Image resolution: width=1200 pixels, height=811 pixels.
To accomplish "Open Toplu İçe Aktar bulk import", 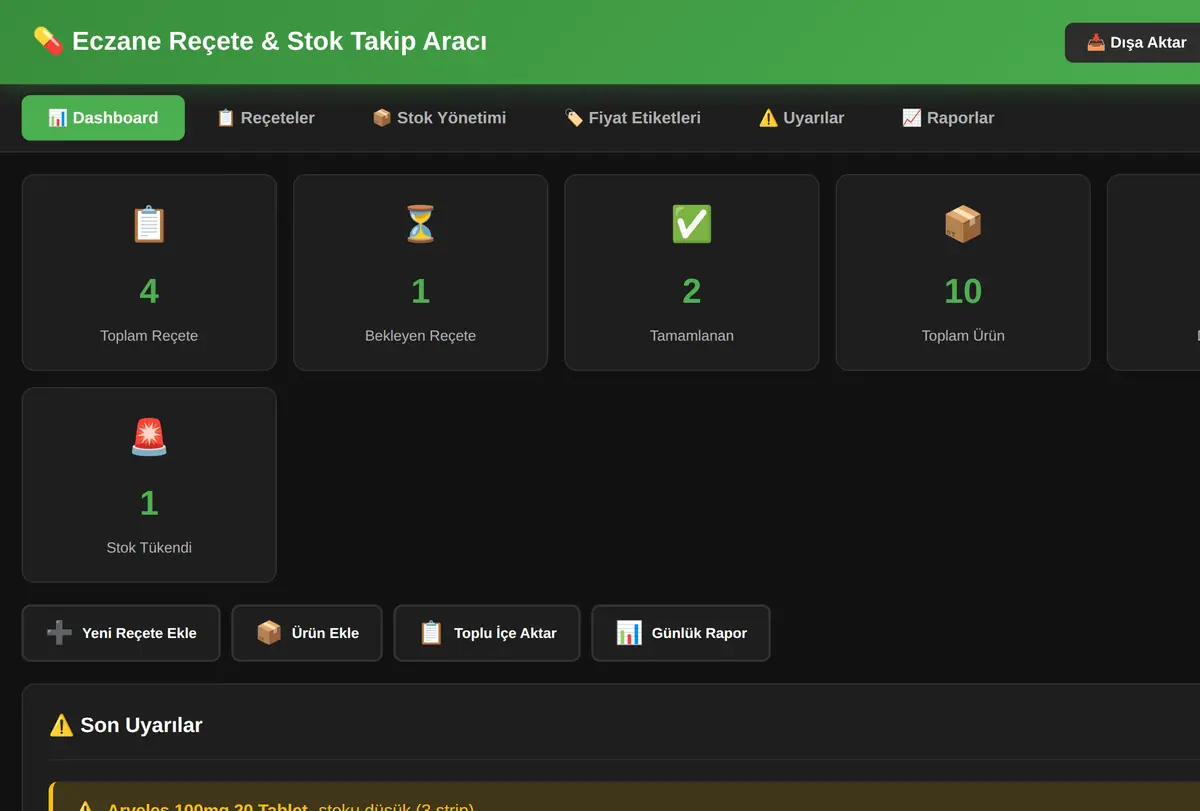I will pos(487,633).
